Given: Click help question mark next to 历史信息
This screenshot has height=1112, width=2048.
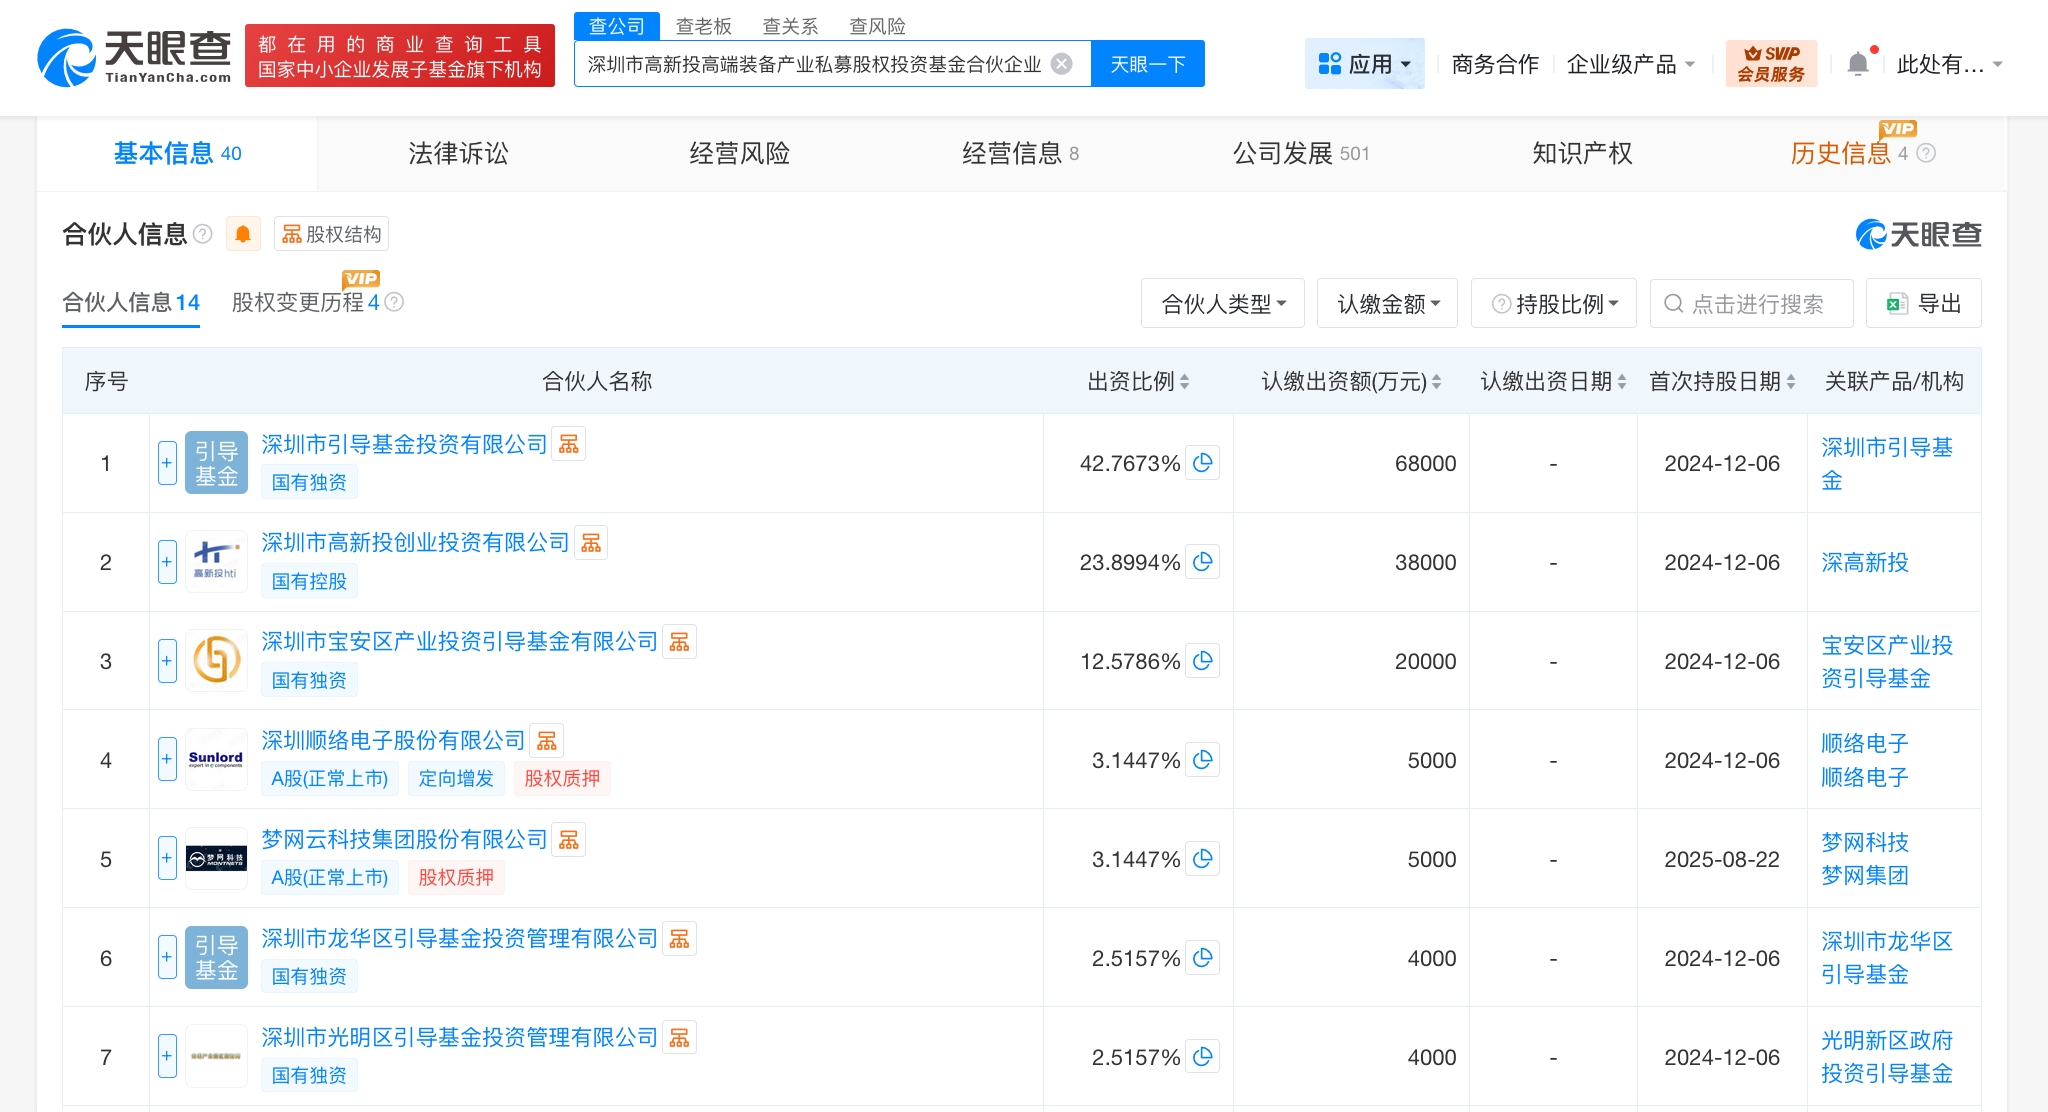Looking at the screenshot, I should coord(1926,153).
